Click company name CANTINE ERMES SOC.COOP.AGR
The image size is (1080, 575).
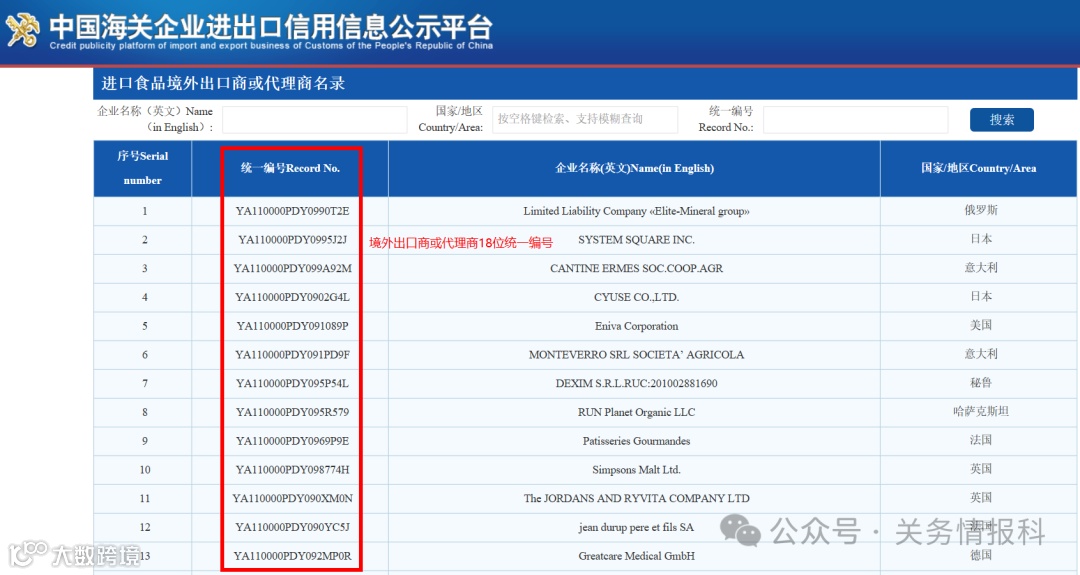coord(636,269)
